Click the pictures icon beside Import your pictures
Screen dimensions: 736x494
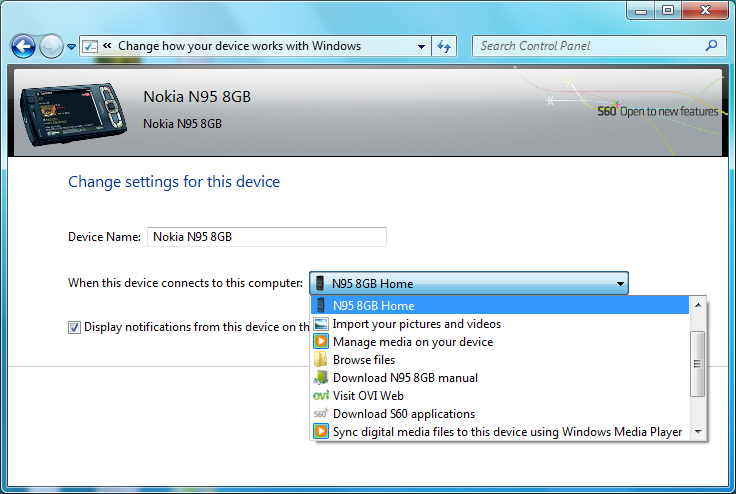[321, 324]
